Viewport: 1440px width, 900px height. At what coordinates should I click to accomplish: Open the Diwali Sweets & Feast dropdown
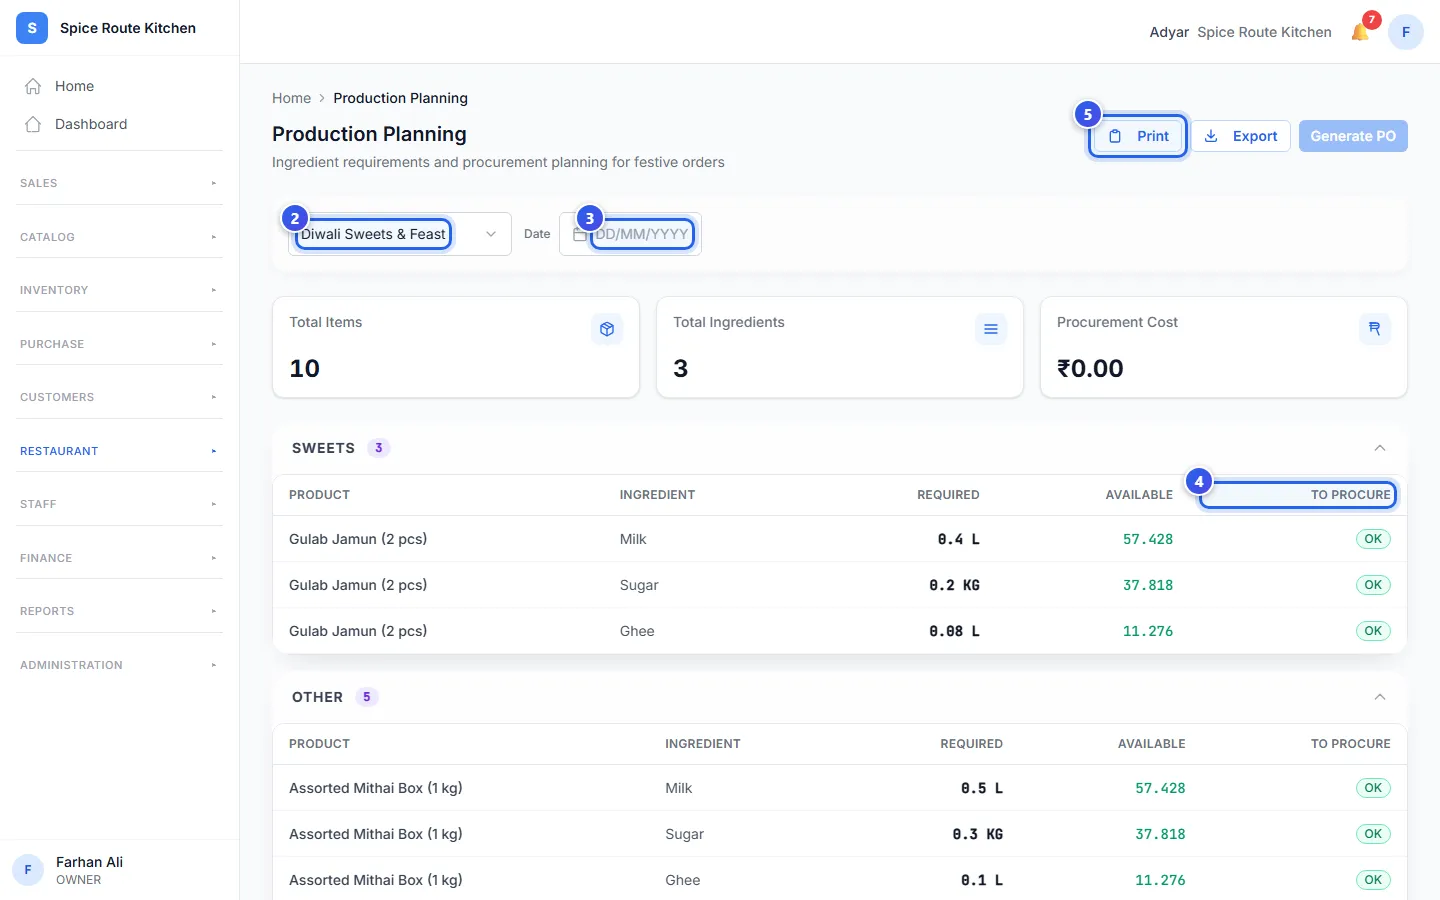point(400,234)
